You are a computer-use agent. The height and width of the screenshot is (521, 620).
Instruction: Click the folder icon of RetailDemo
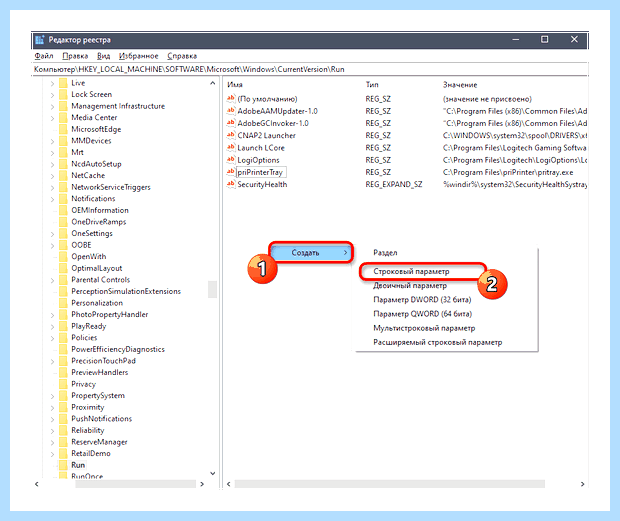[63, 453]
